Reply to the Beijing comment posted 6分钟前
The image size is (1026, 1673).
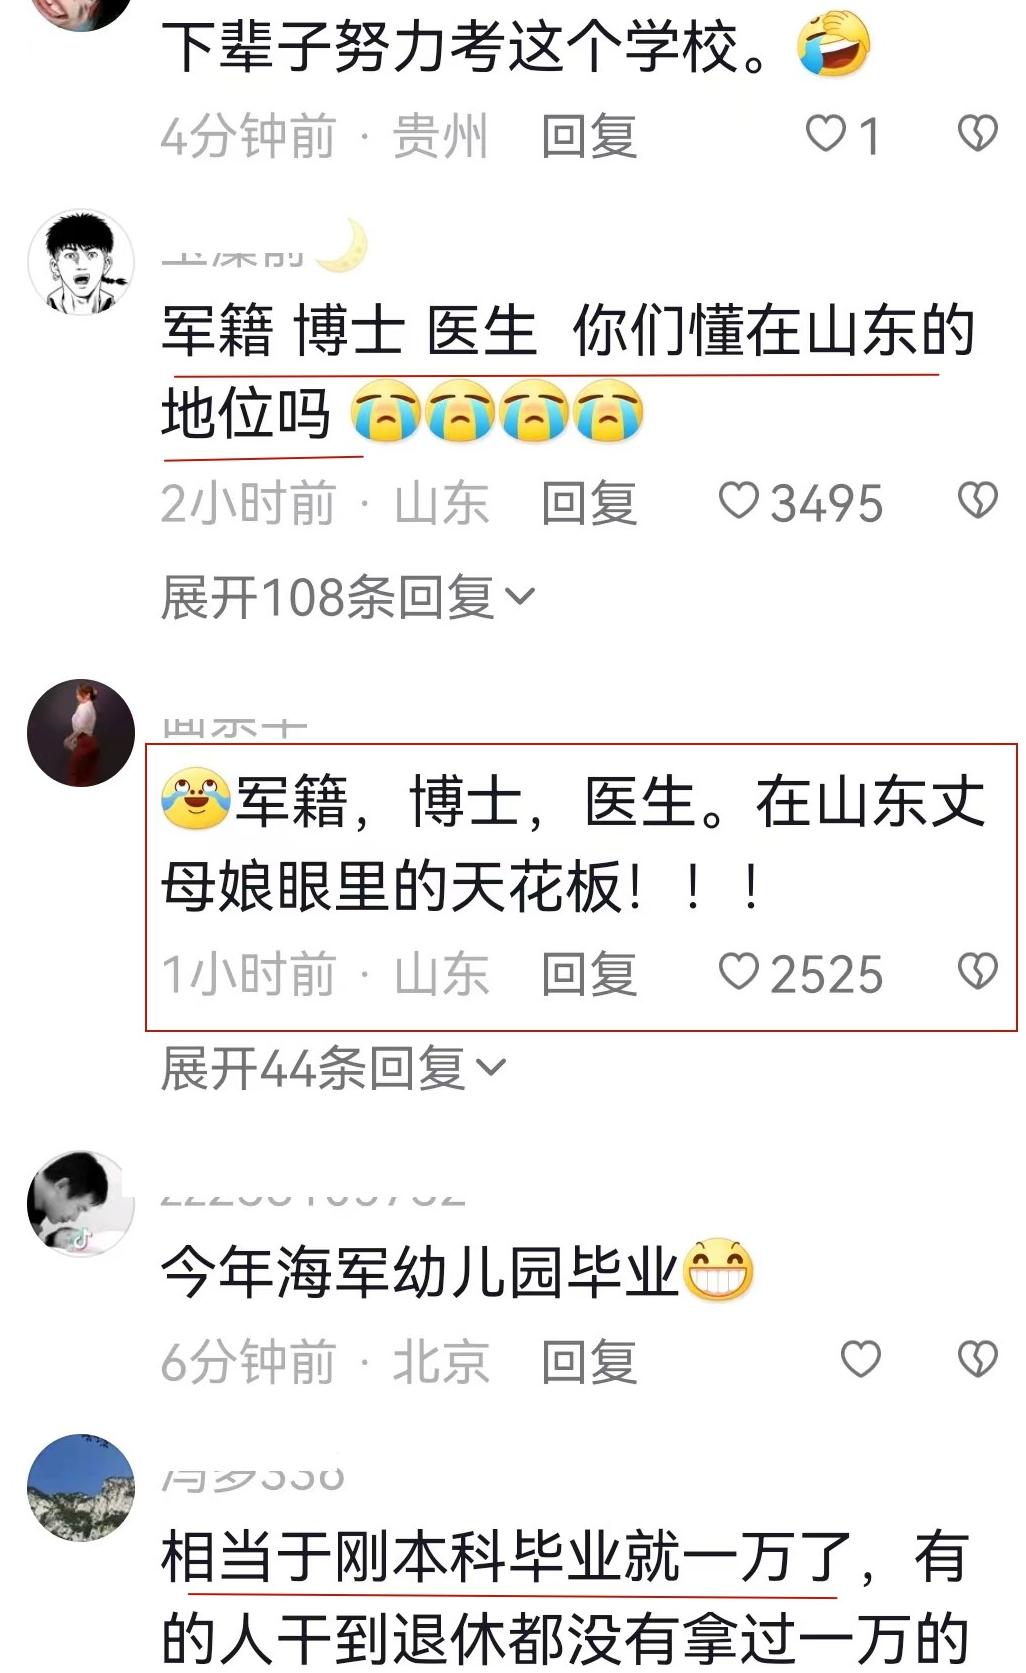click(589, 1361)
